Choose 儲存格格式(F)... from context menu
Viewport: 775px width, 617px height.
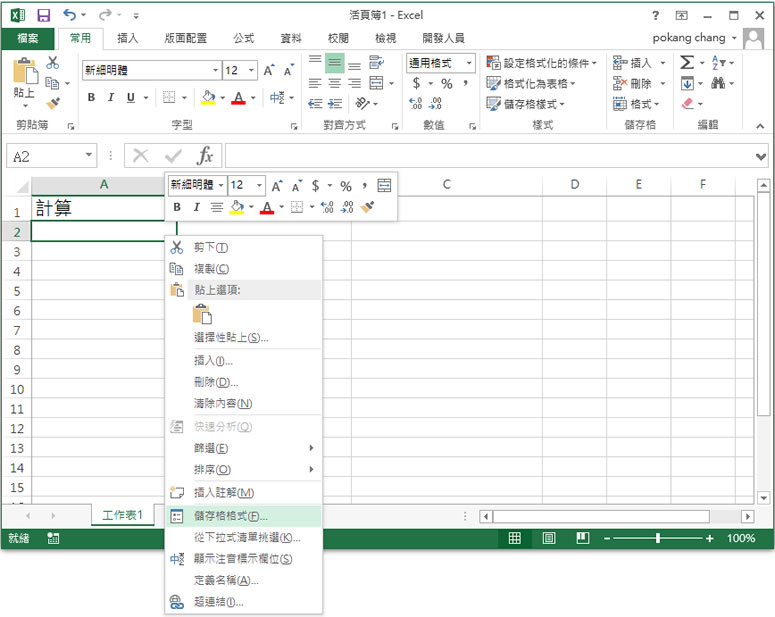tap(244, 516)
